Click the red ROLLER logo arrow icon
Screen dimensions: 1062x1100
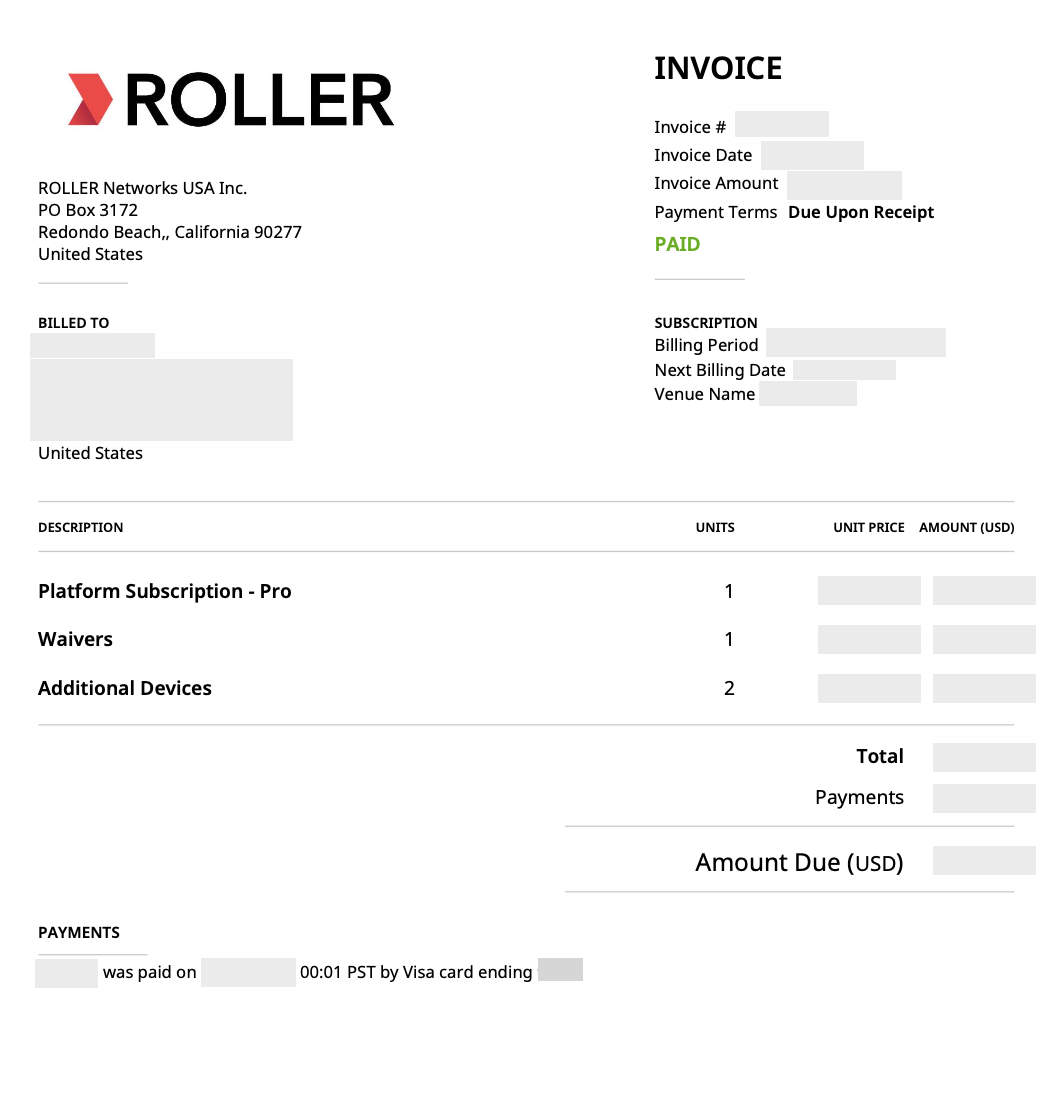(x=89, y=100)
